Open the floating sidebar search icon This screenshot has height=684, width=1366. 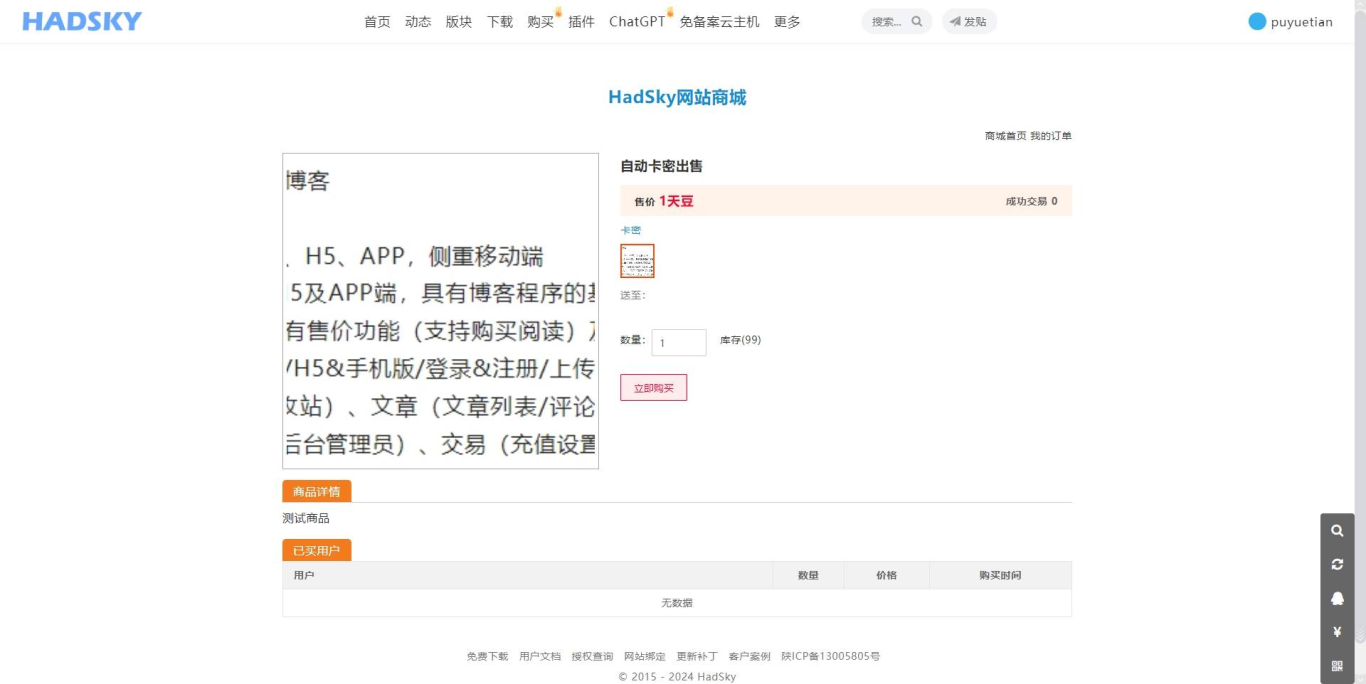point(1337,531)
